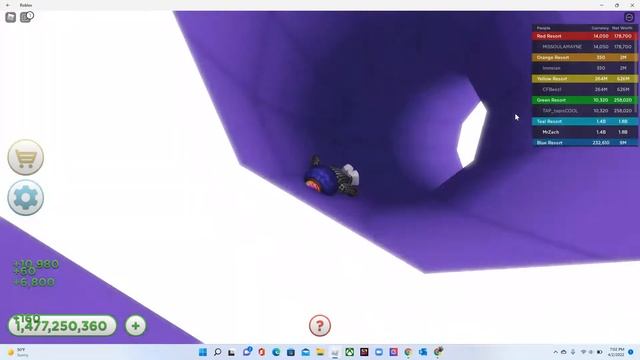Screen dimensions: 640x360
Task: Open the weather widget in taskbar
Action: point(18,352)
